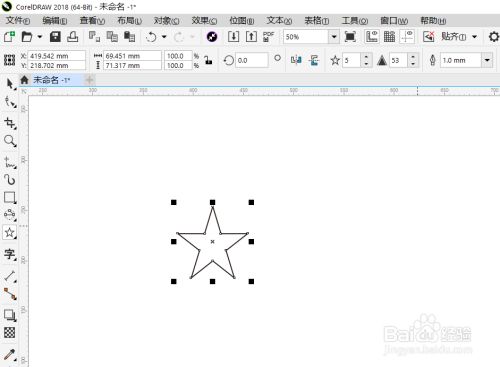This screenshot has height=367, width=500.
Task: Choose the Parallel Dimension line tool
Action: 10,276
